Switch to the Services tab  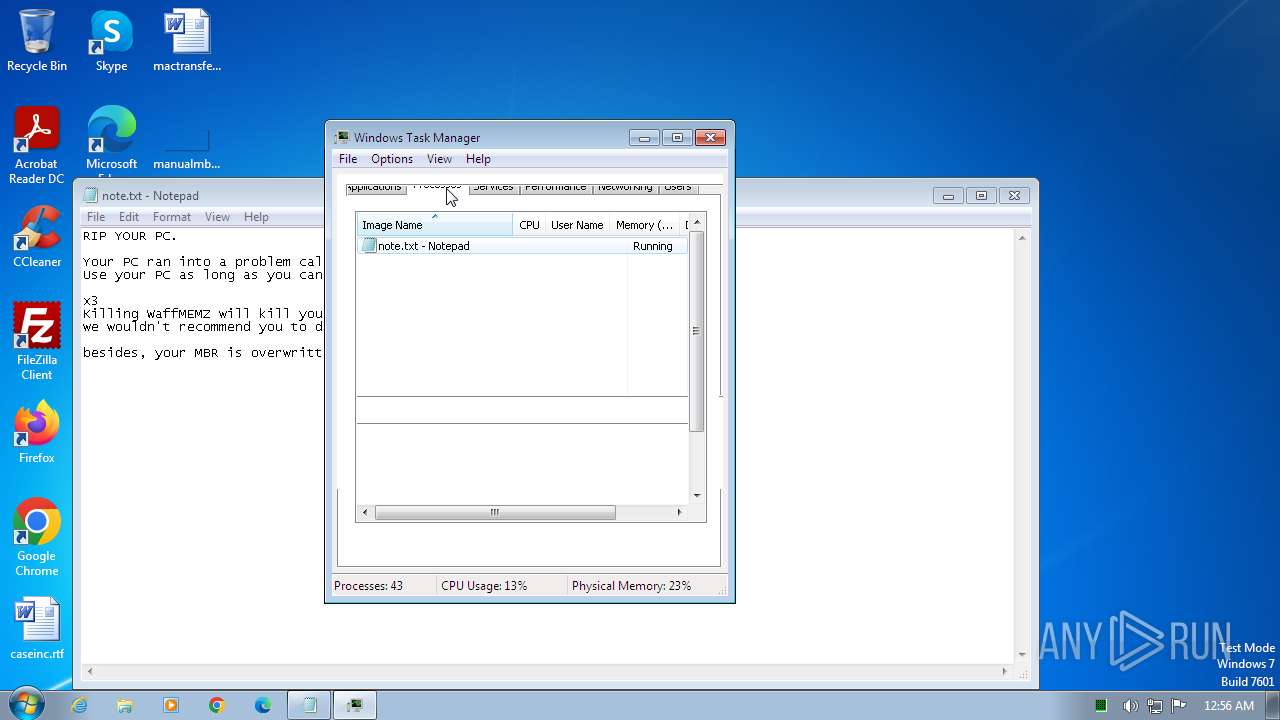click(x=493, y=187)
